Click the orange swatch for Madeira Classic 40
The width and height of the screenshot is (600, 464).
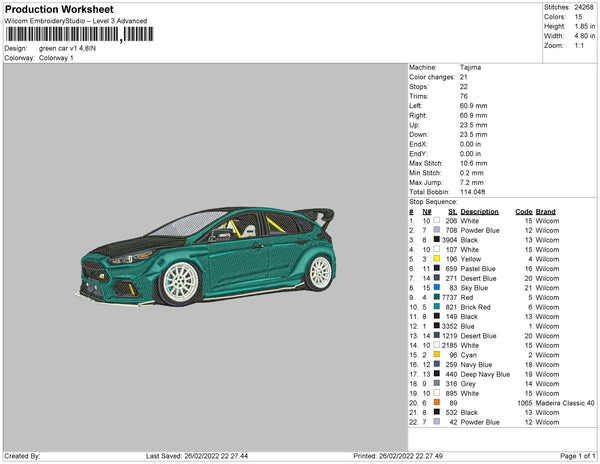pyautogui.click(x=437, y=402)
